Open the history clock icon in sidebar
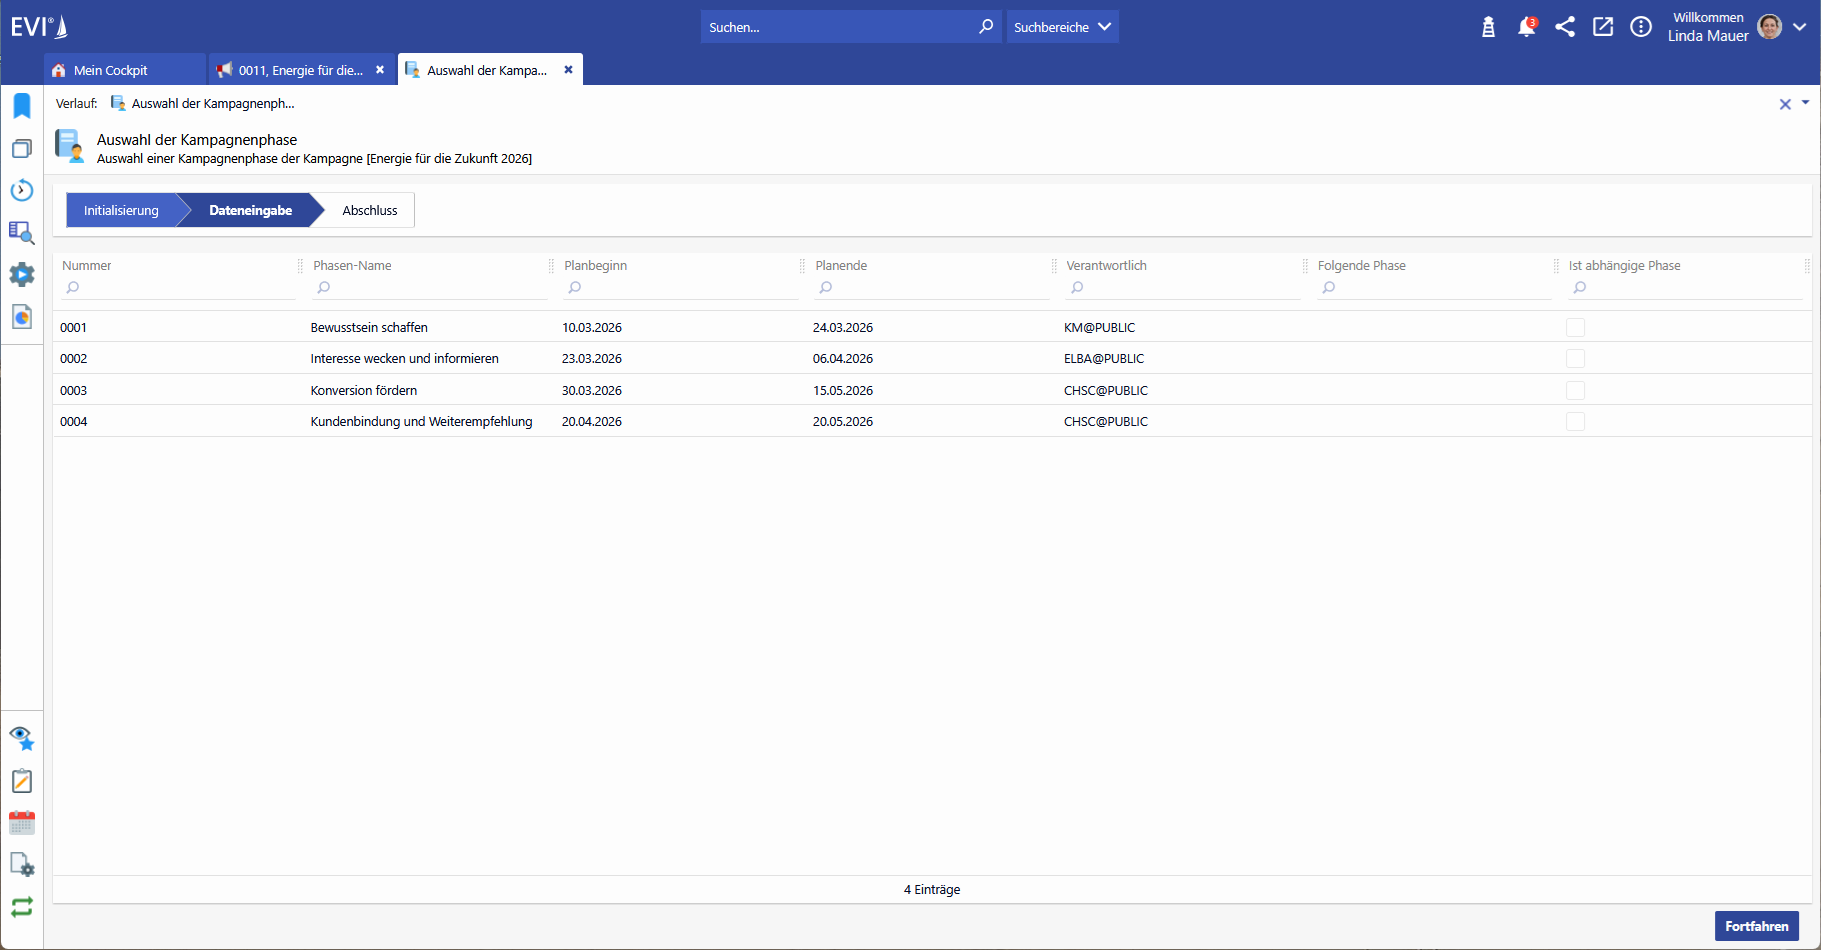Screen dimensions: 1821x950 pos(22,190)
